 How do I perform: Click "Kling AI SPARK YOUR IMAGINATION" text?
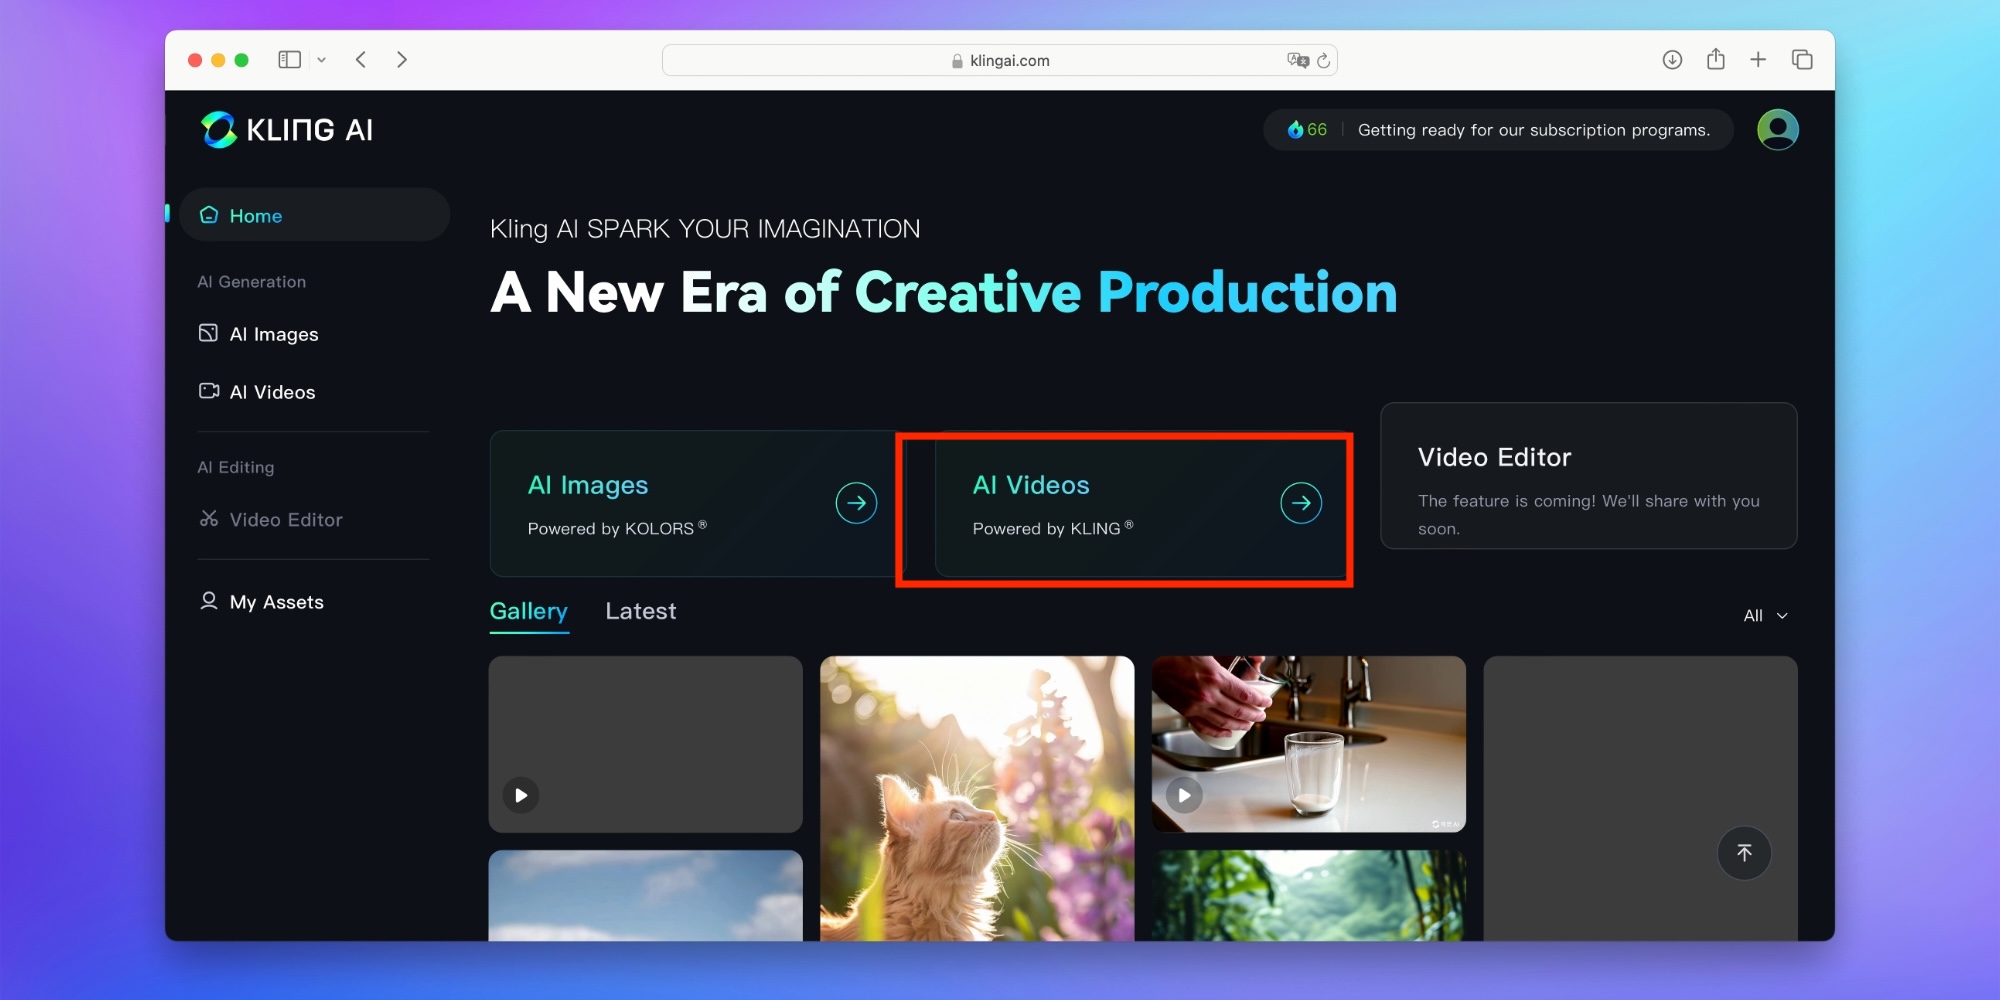pyautogui.click(x=705, y=229)
